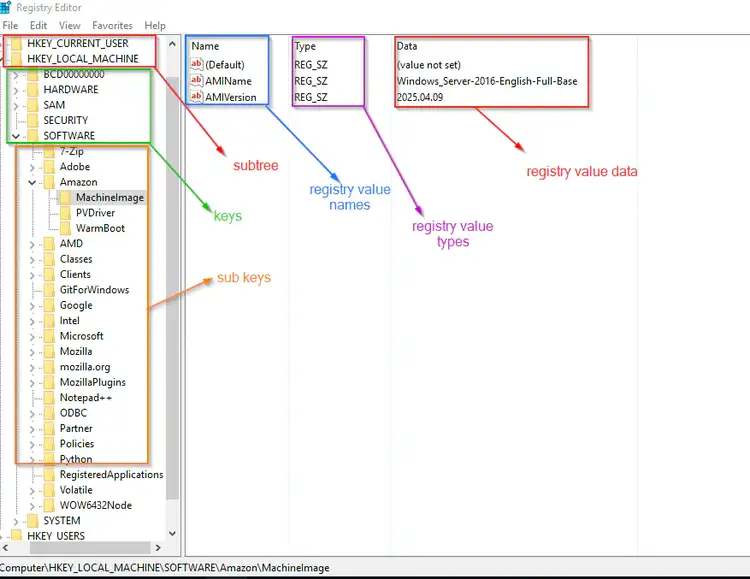Collapse the Amazon key
The width and height of the screenshot is (750, 579).
click(x=32, y=183)
